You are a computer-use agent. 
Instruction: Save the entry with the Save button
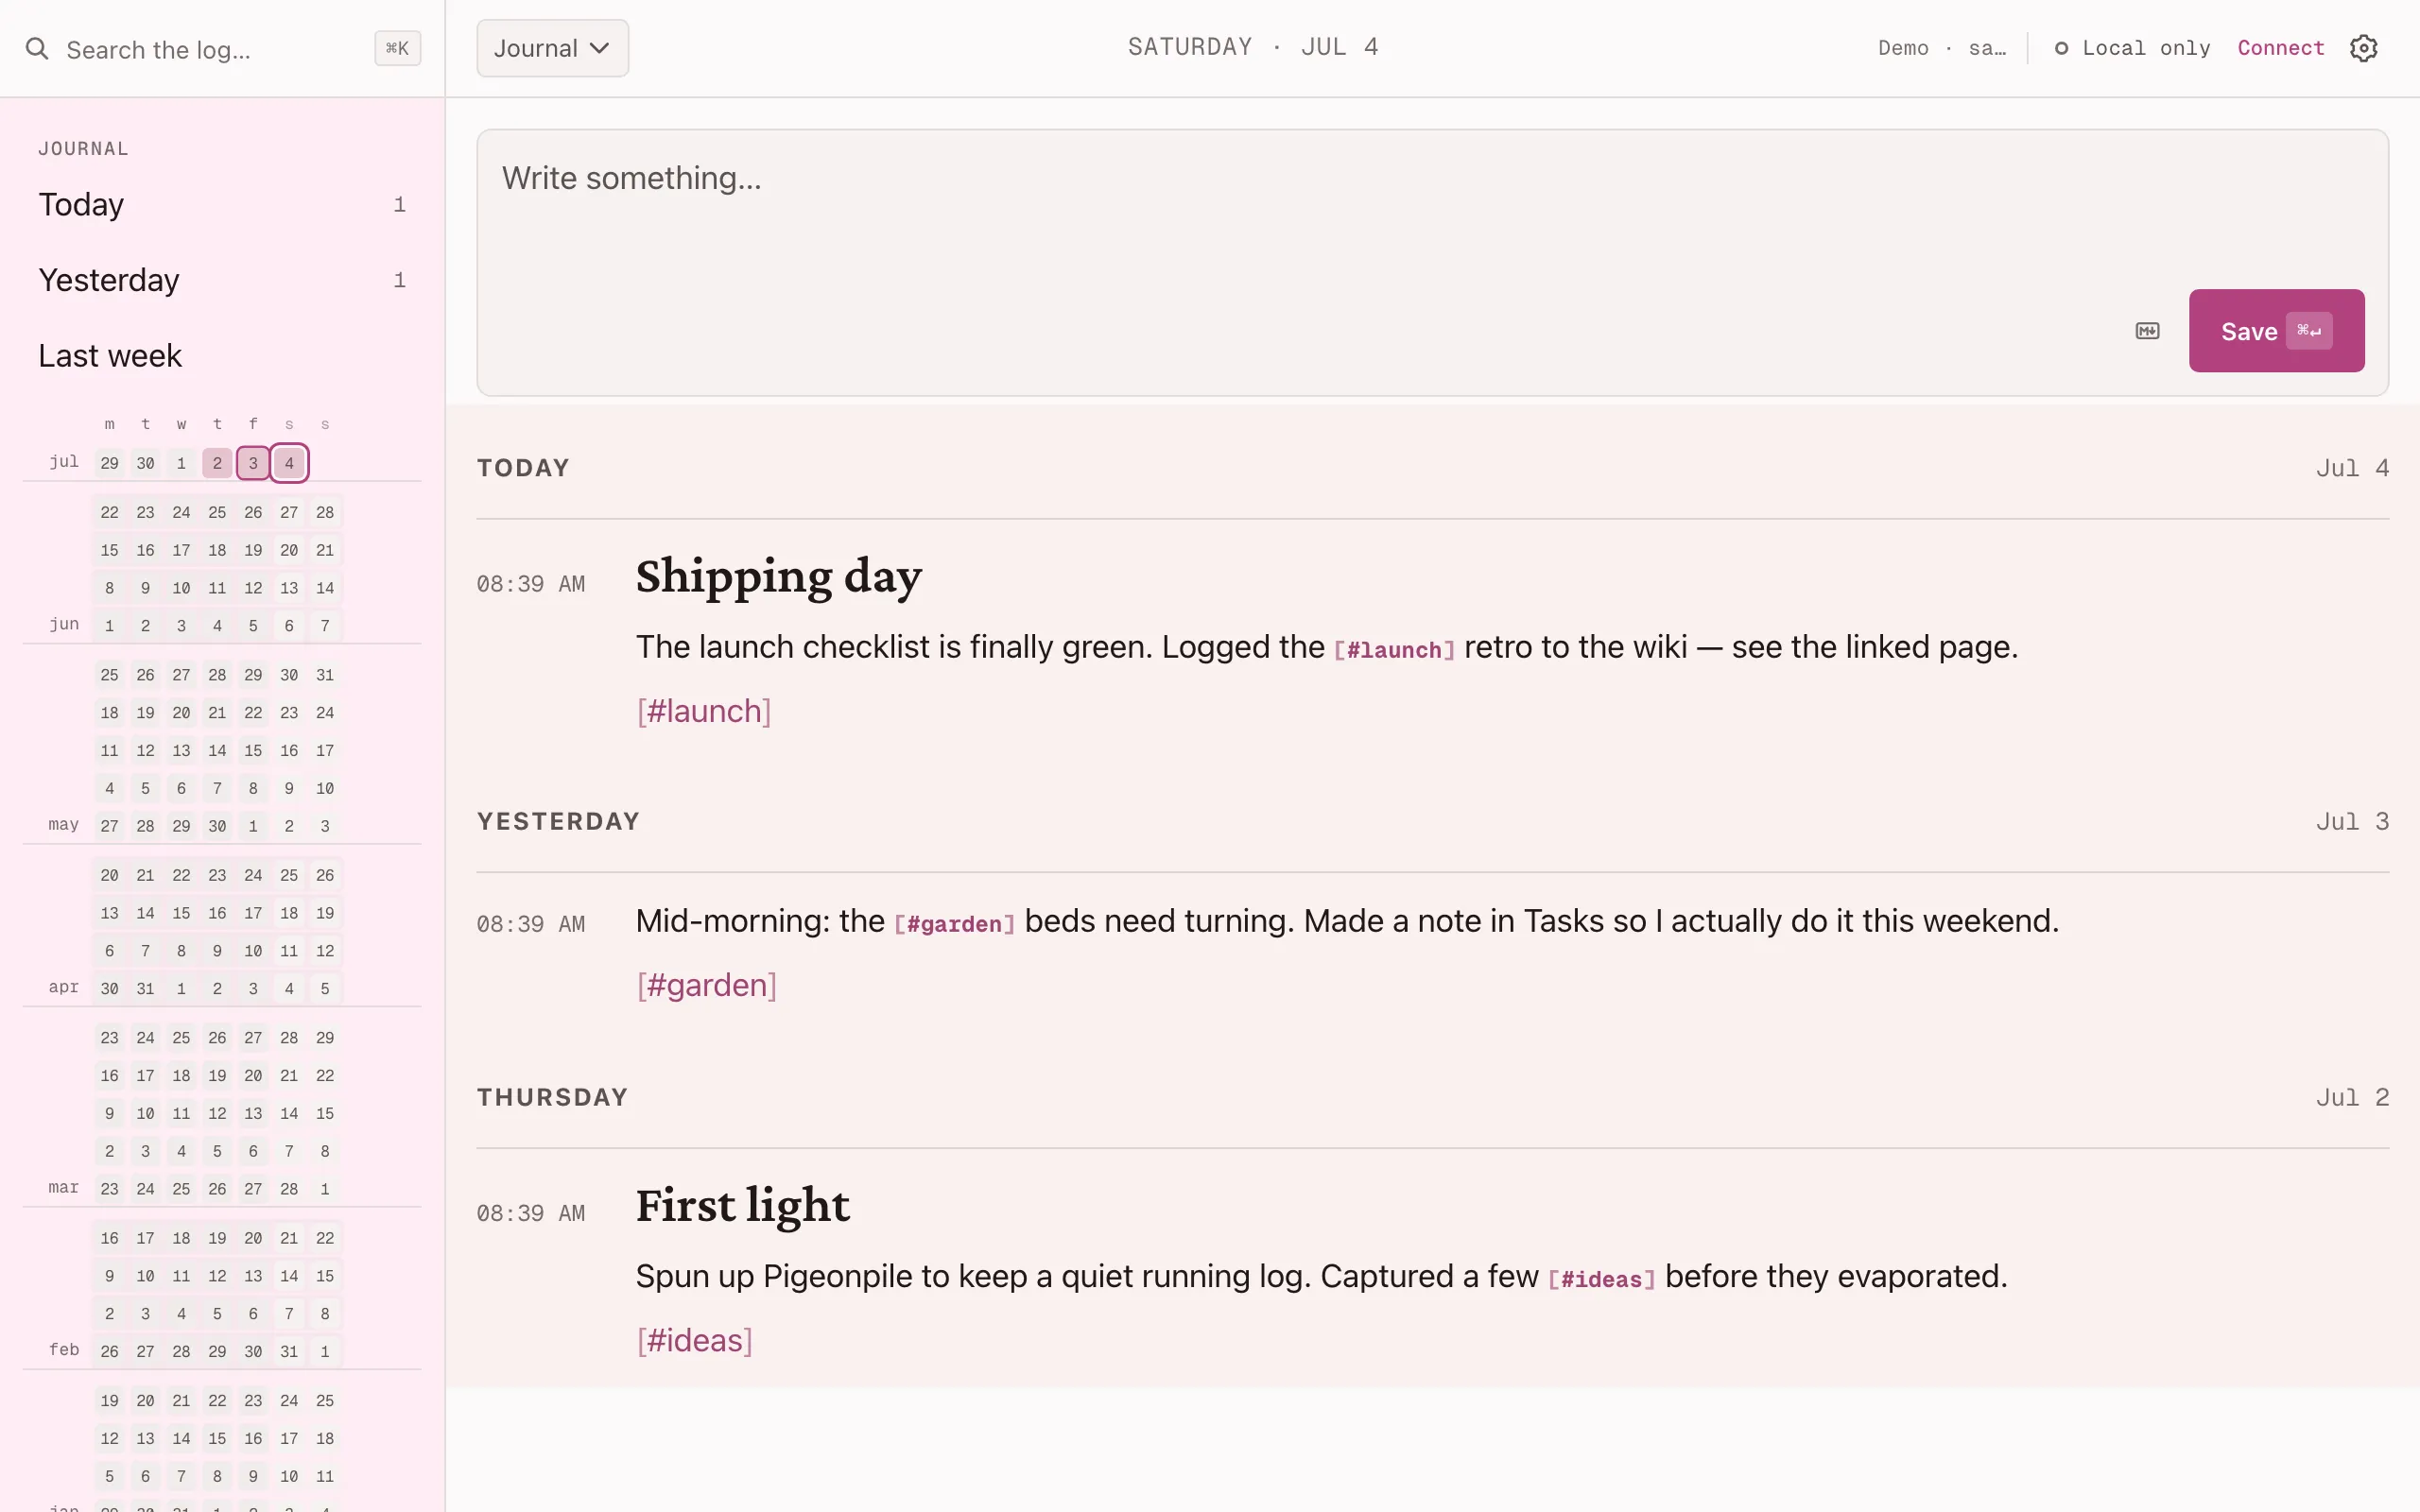(2276, 331)
